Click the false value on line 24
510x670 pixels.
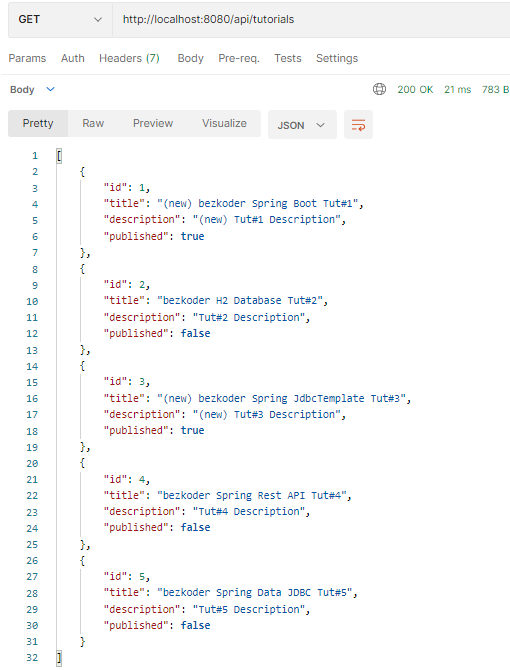coord(195,527)
